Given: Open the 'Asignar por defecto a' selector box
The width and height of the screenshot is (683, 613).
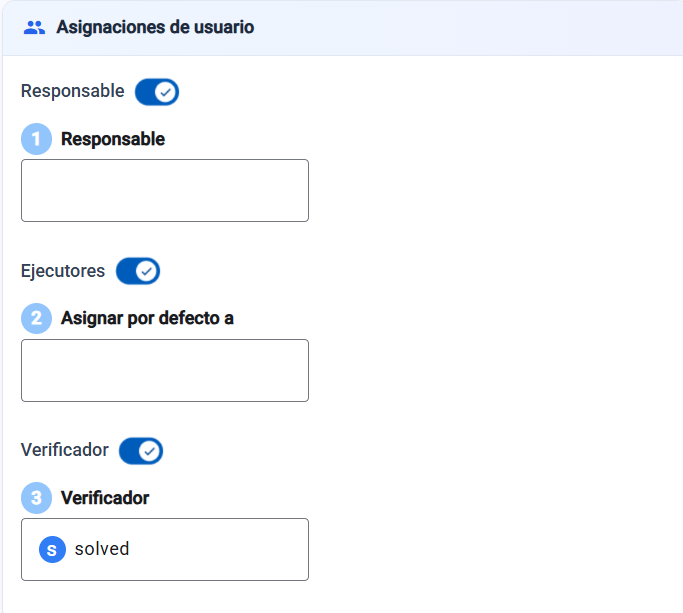Looking at the screenshot, I should pyautogui.click(x=165, y=370).
